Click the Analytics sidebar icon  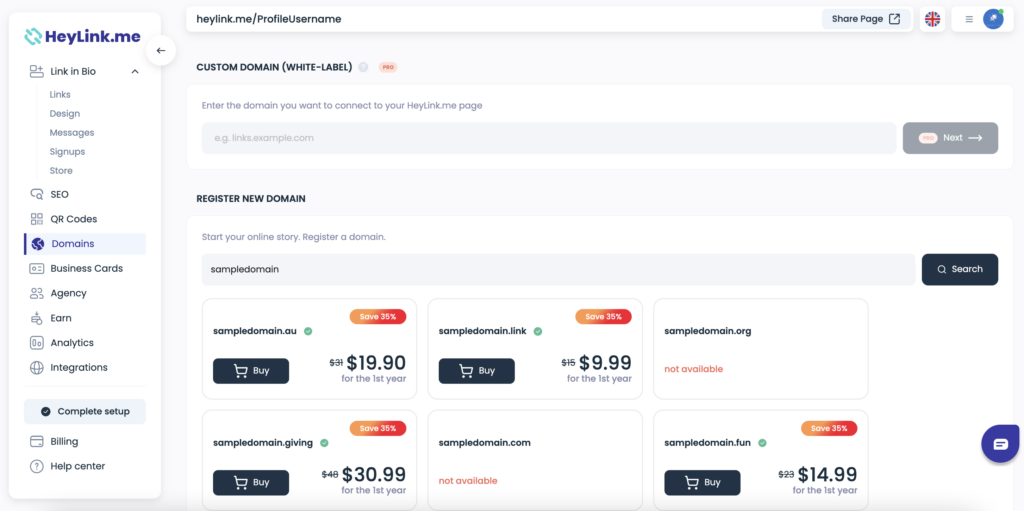[x=37, y=342]
